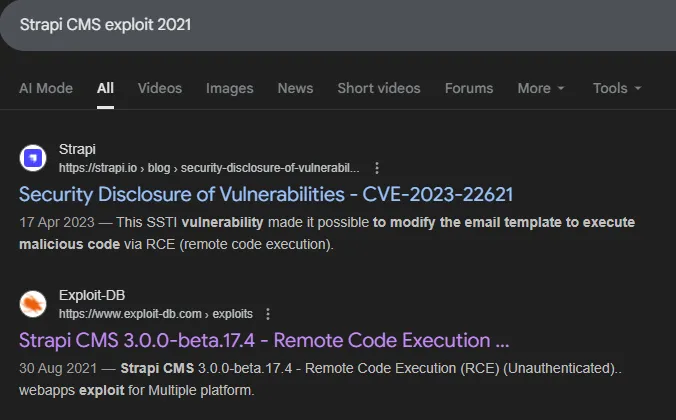Show Short videos results
Image resolution: width=676 pixels, height=420 pixels.
coord(379,88)
